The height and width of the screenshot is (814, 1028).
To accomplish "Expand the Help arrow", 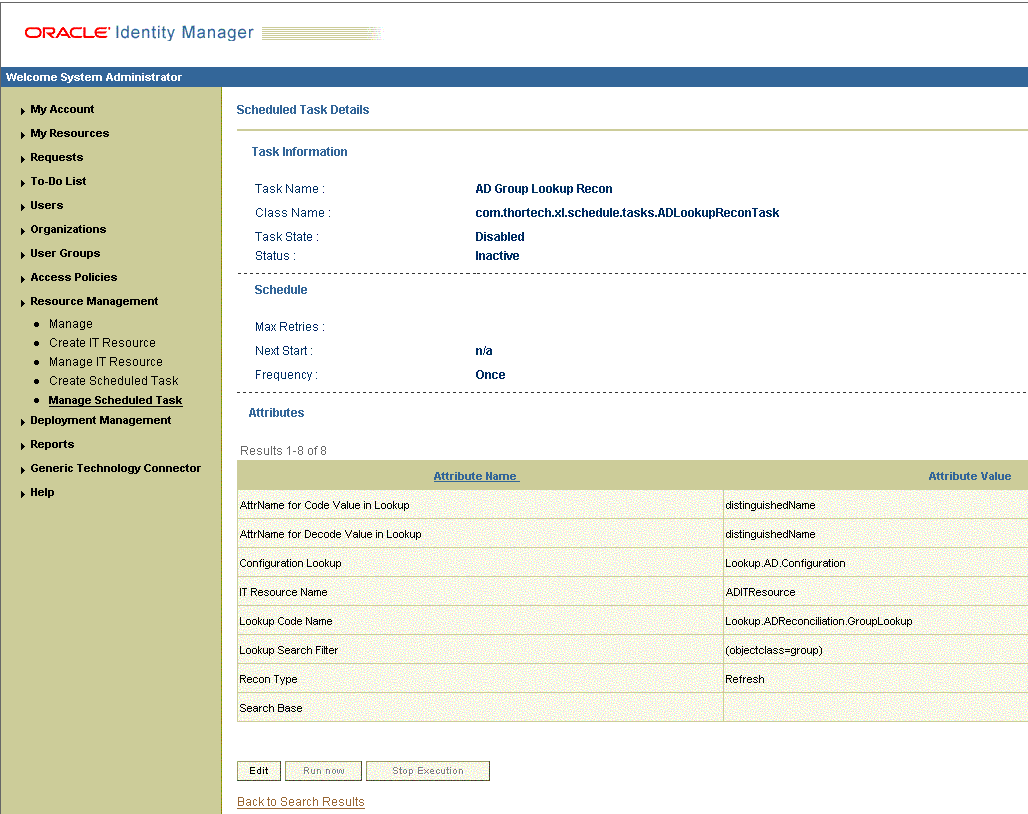I will coord(23,494).
